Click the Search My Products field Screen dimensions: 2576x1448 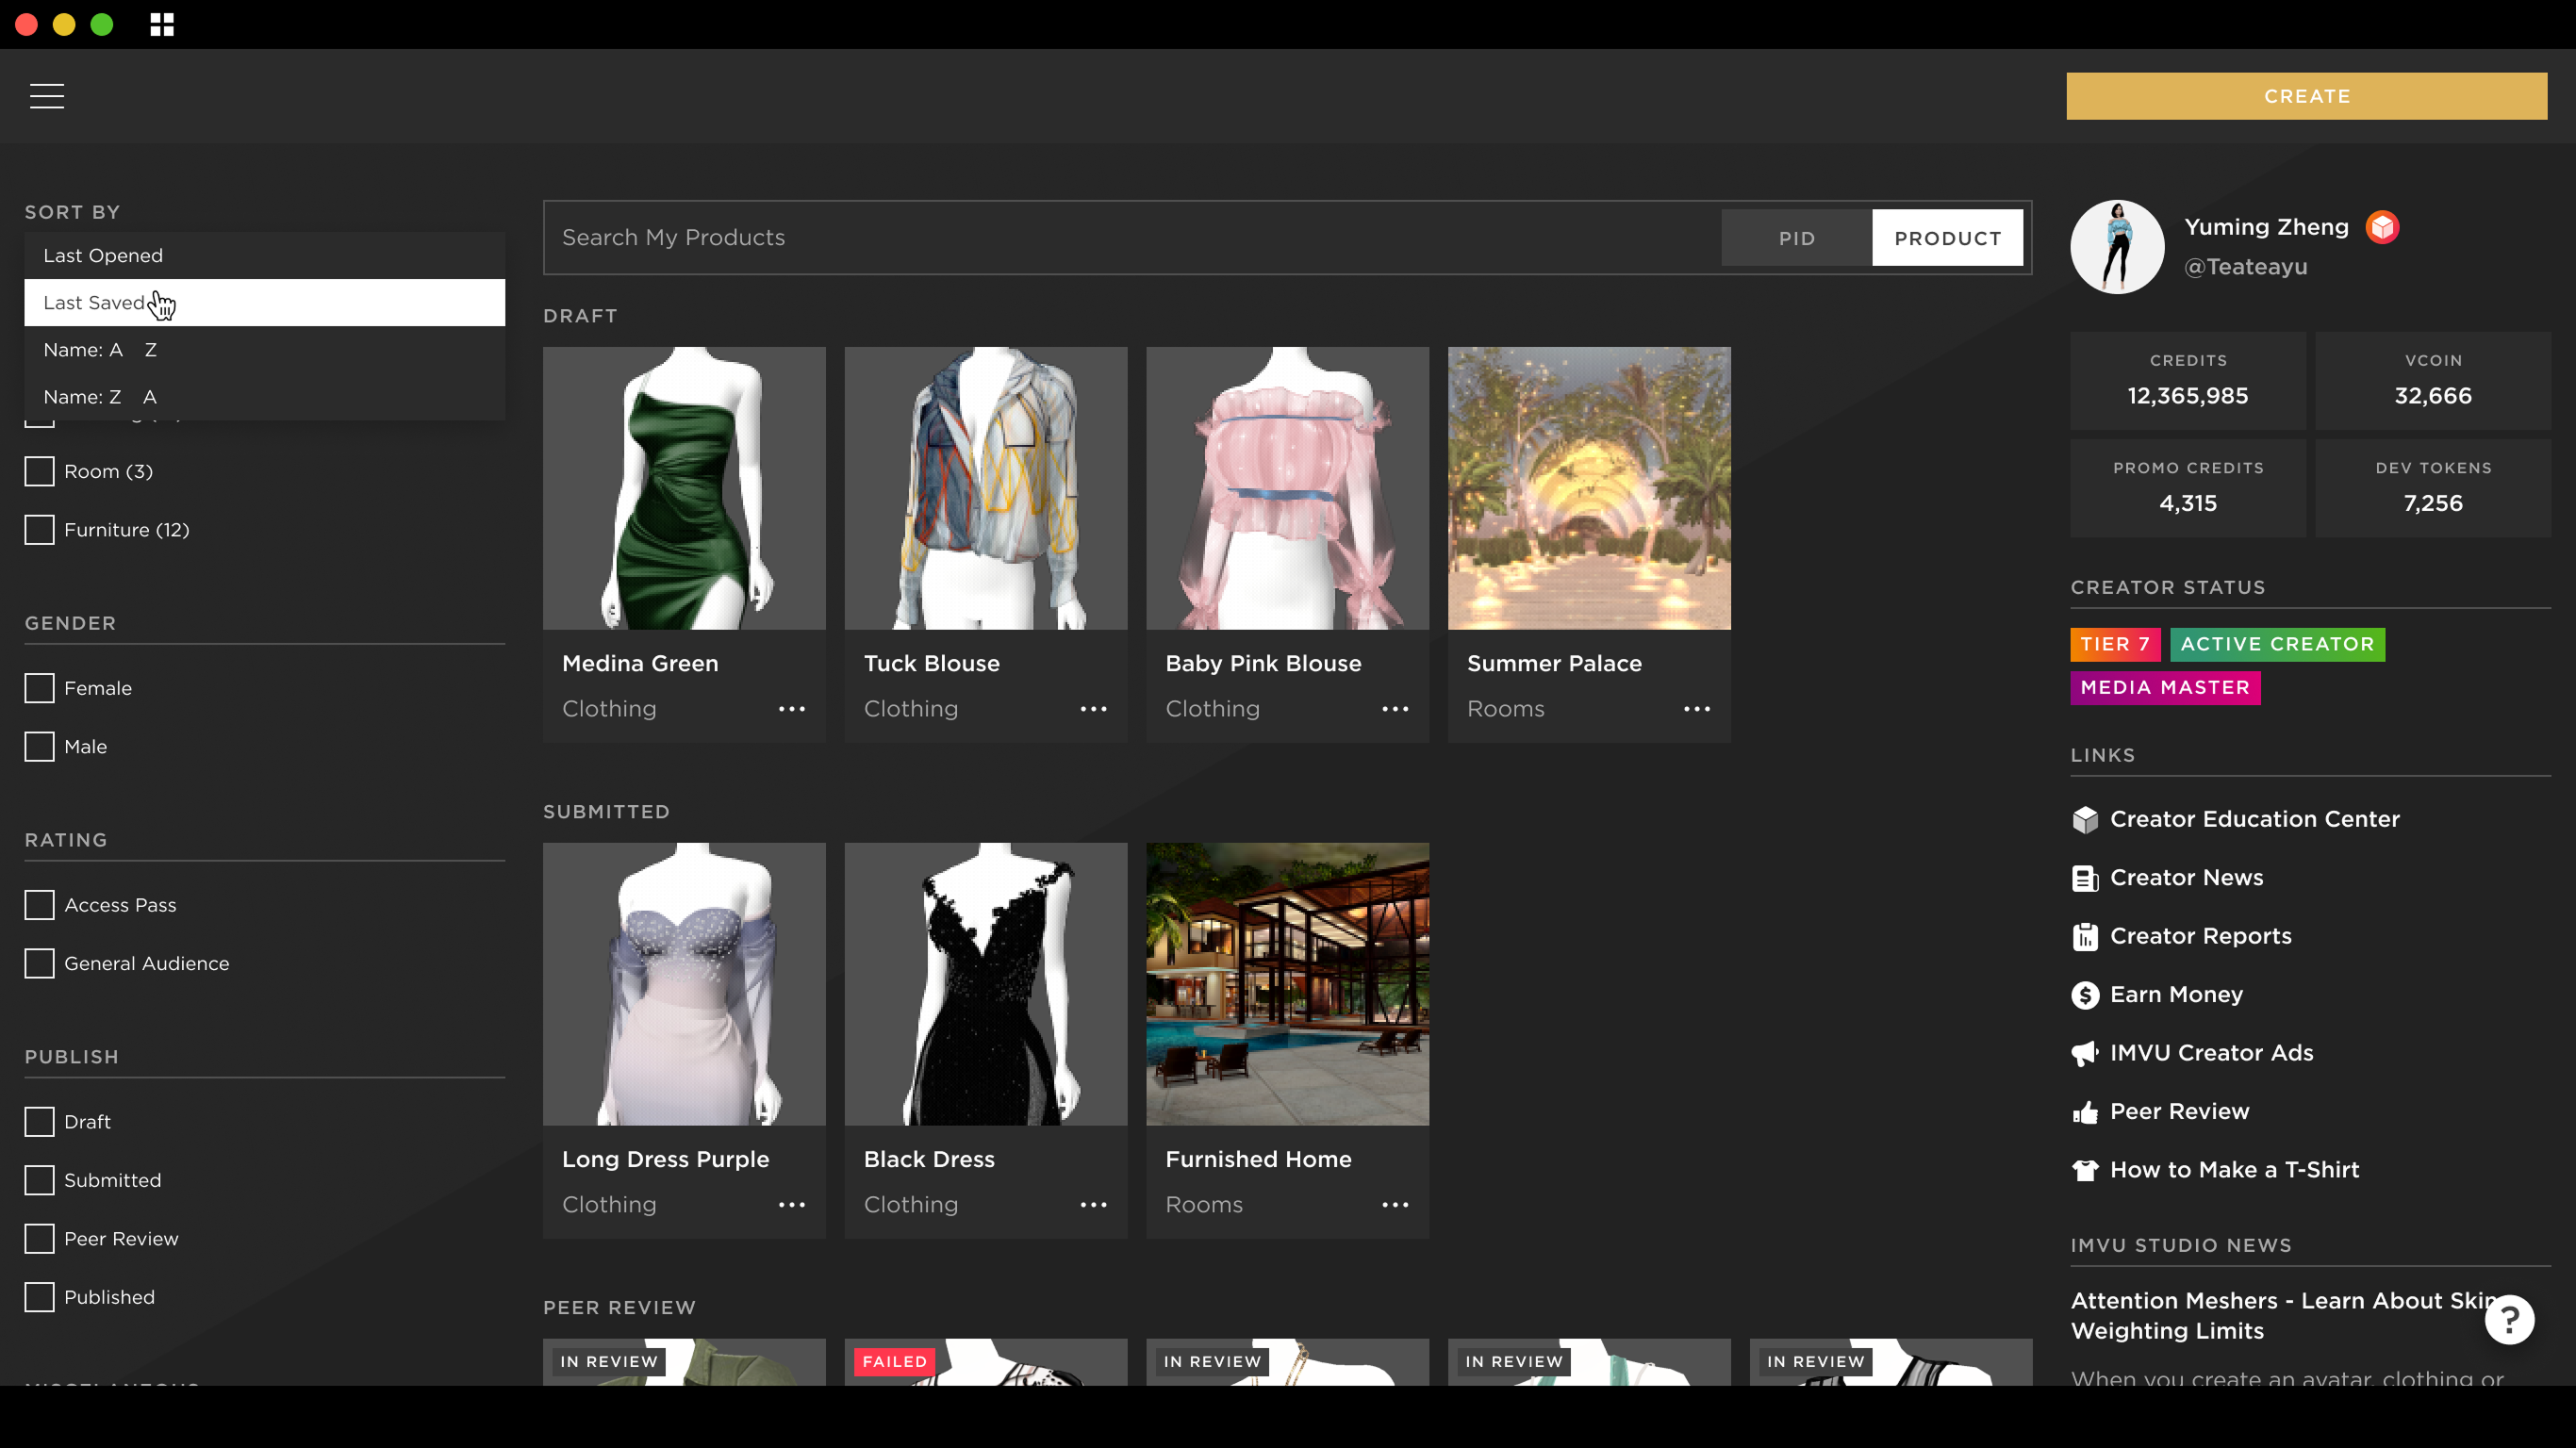[1130, 238]
